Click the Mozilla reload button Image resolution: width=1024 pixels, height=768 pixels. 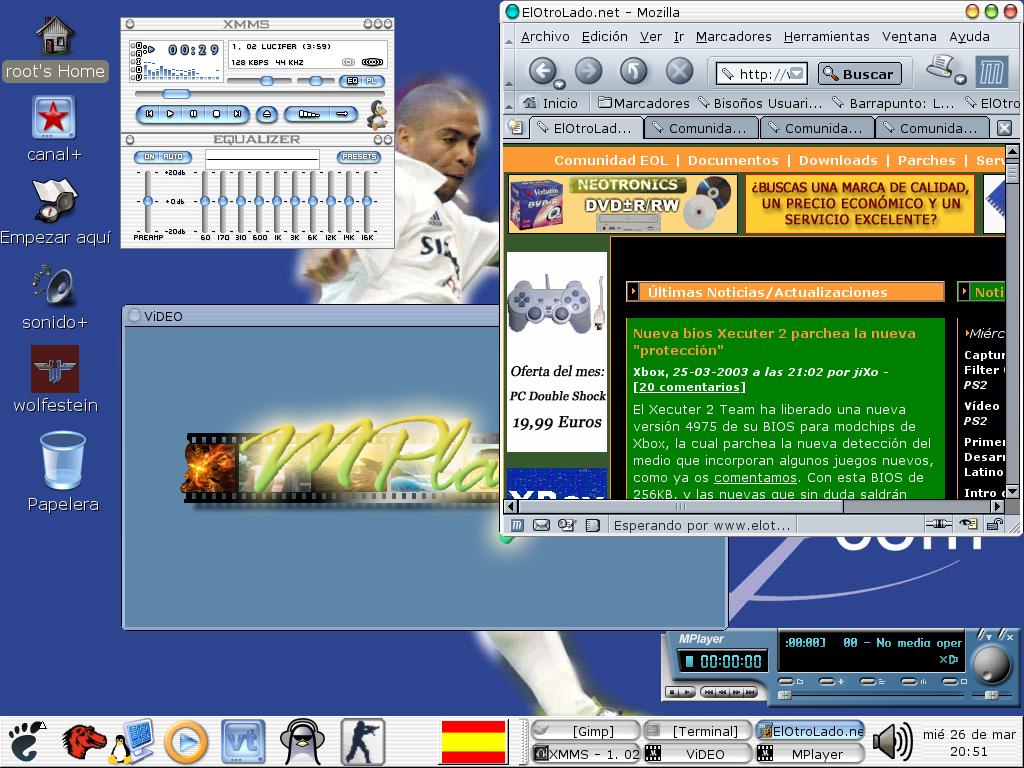(633, 71)
